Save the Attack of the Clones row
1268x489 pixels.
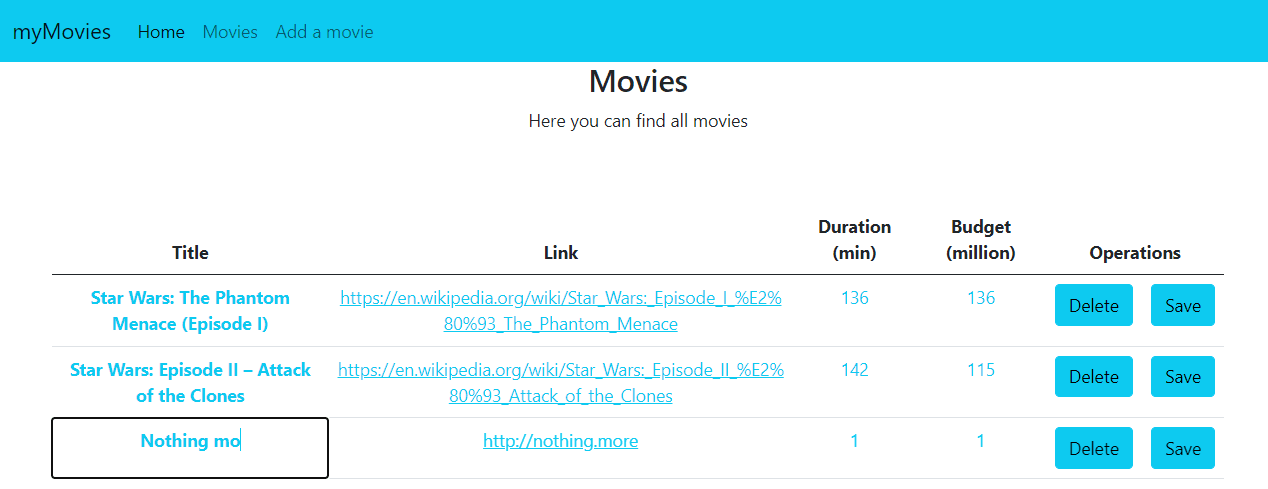1182,377
